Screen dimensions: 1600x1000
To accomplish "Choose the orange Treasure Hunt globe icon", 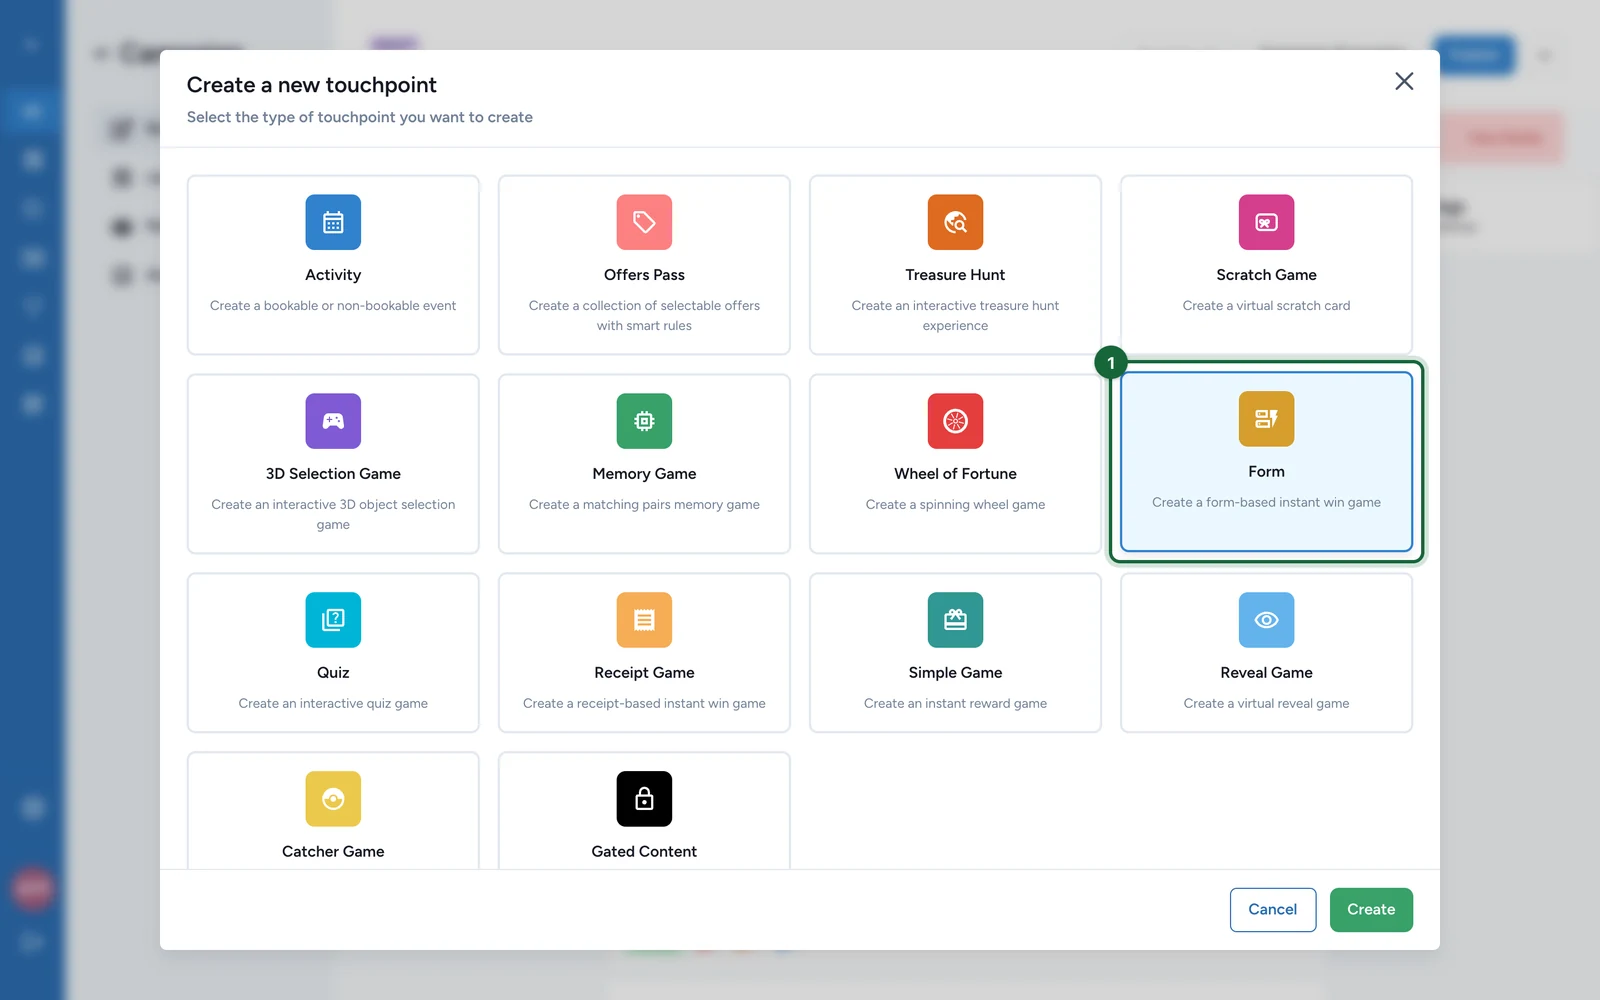I will coord(955,222).
